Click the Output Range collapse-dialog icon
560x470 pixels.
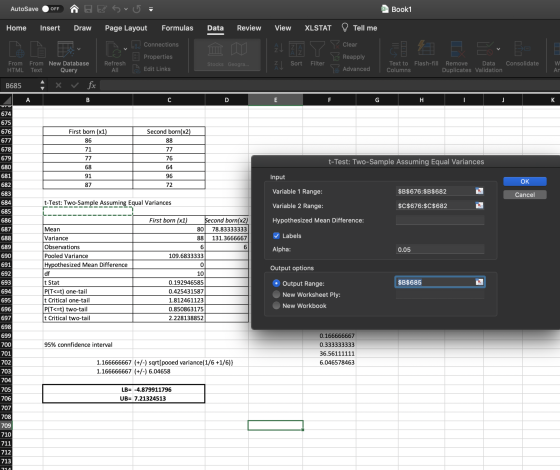pos(479,282)
